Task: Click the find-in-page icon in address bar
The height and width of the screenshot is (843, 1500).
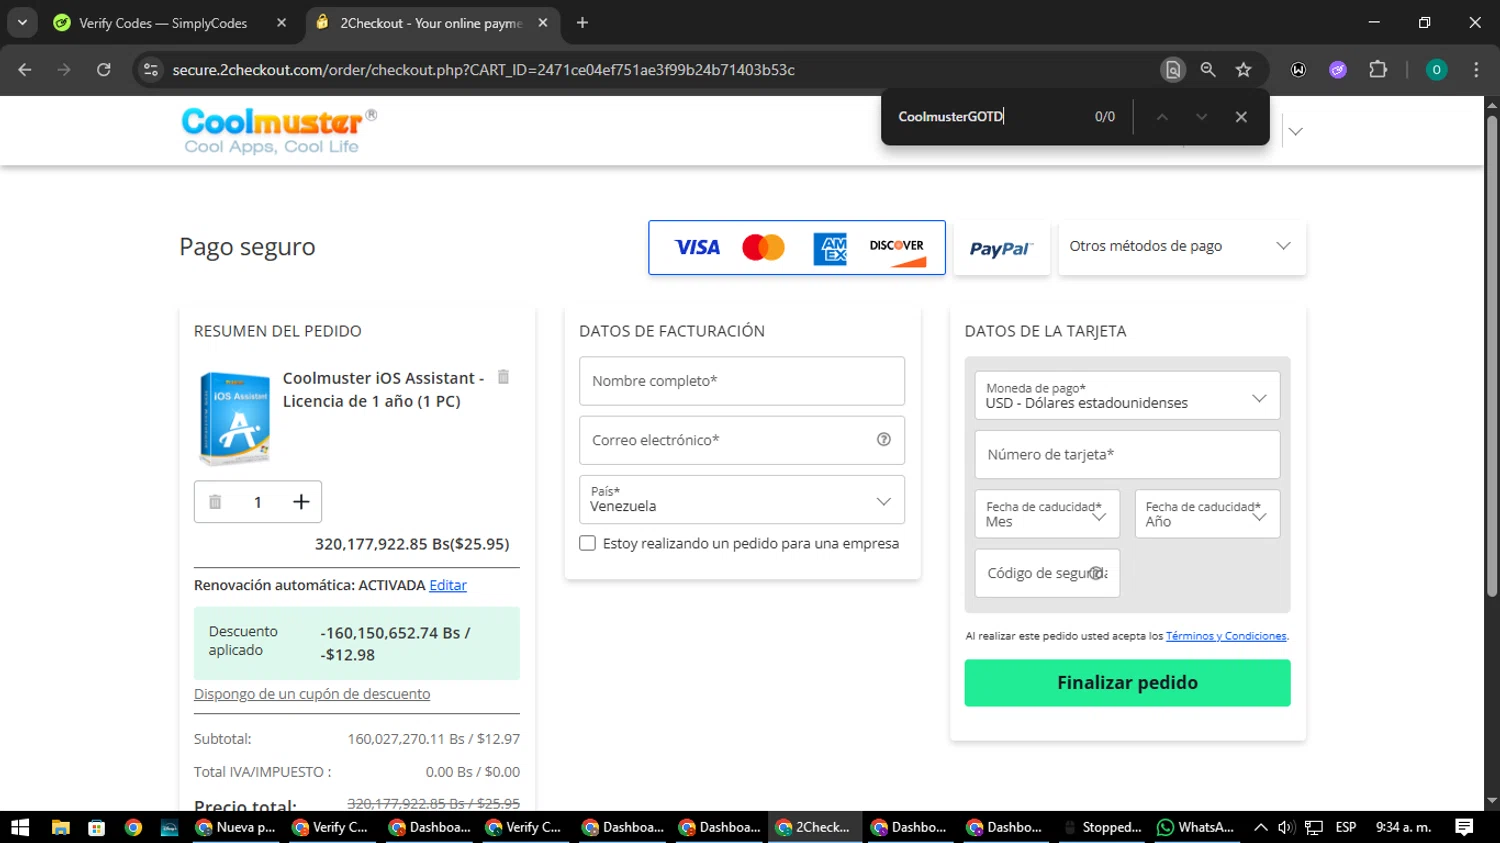Action: click(x=1173, y=70)
